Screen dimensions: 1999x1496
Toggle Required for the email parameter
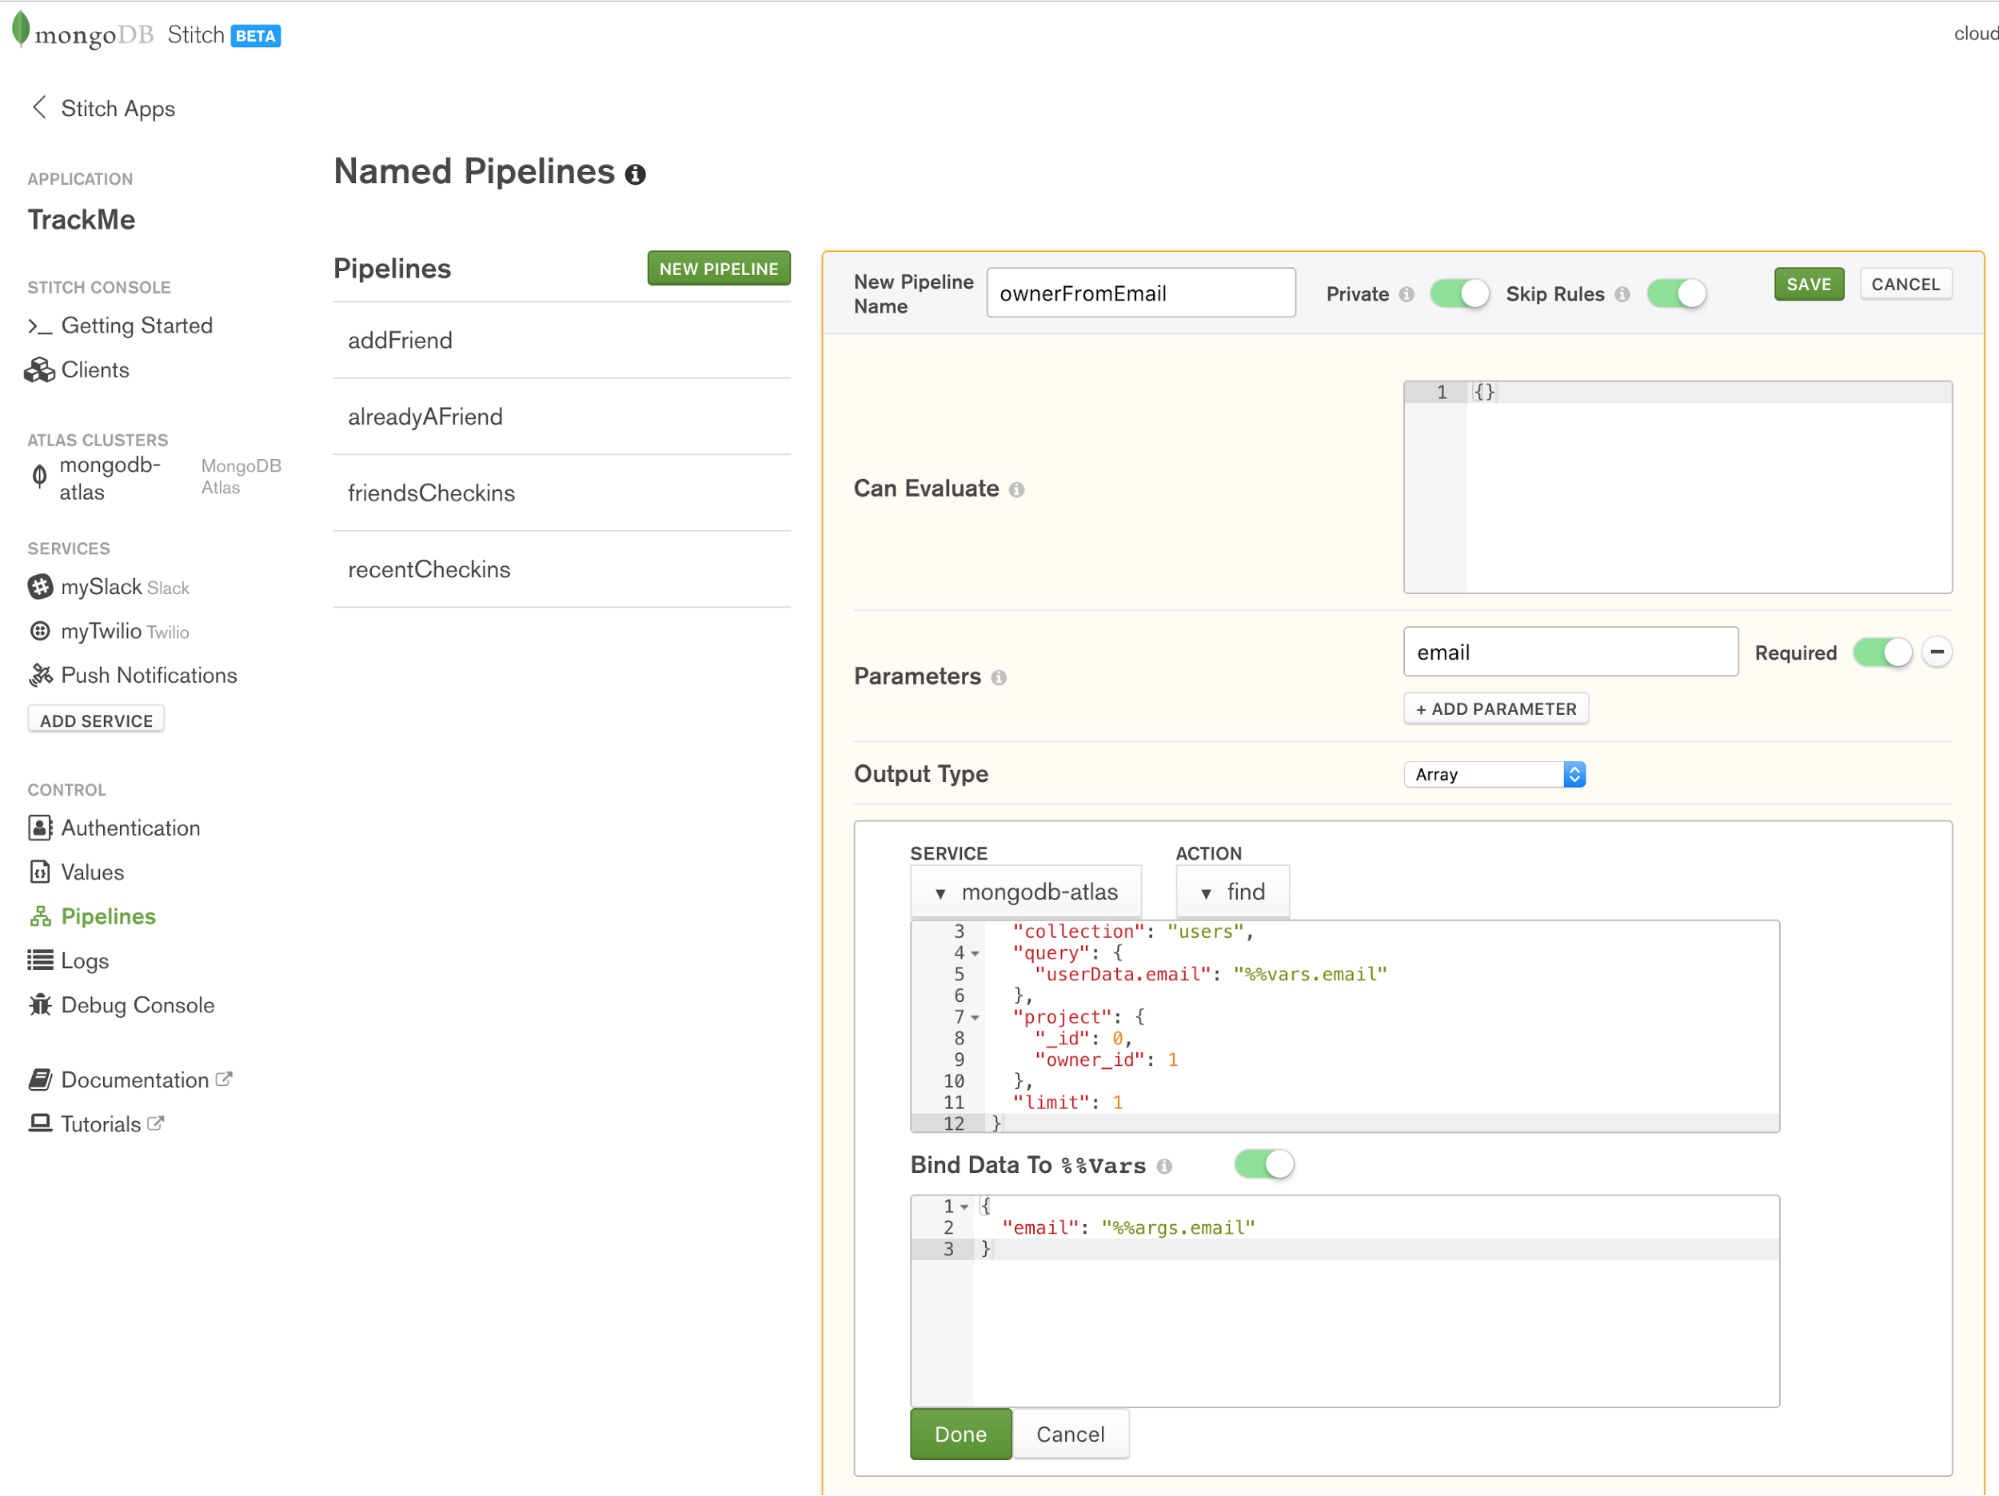point(1882,651)
